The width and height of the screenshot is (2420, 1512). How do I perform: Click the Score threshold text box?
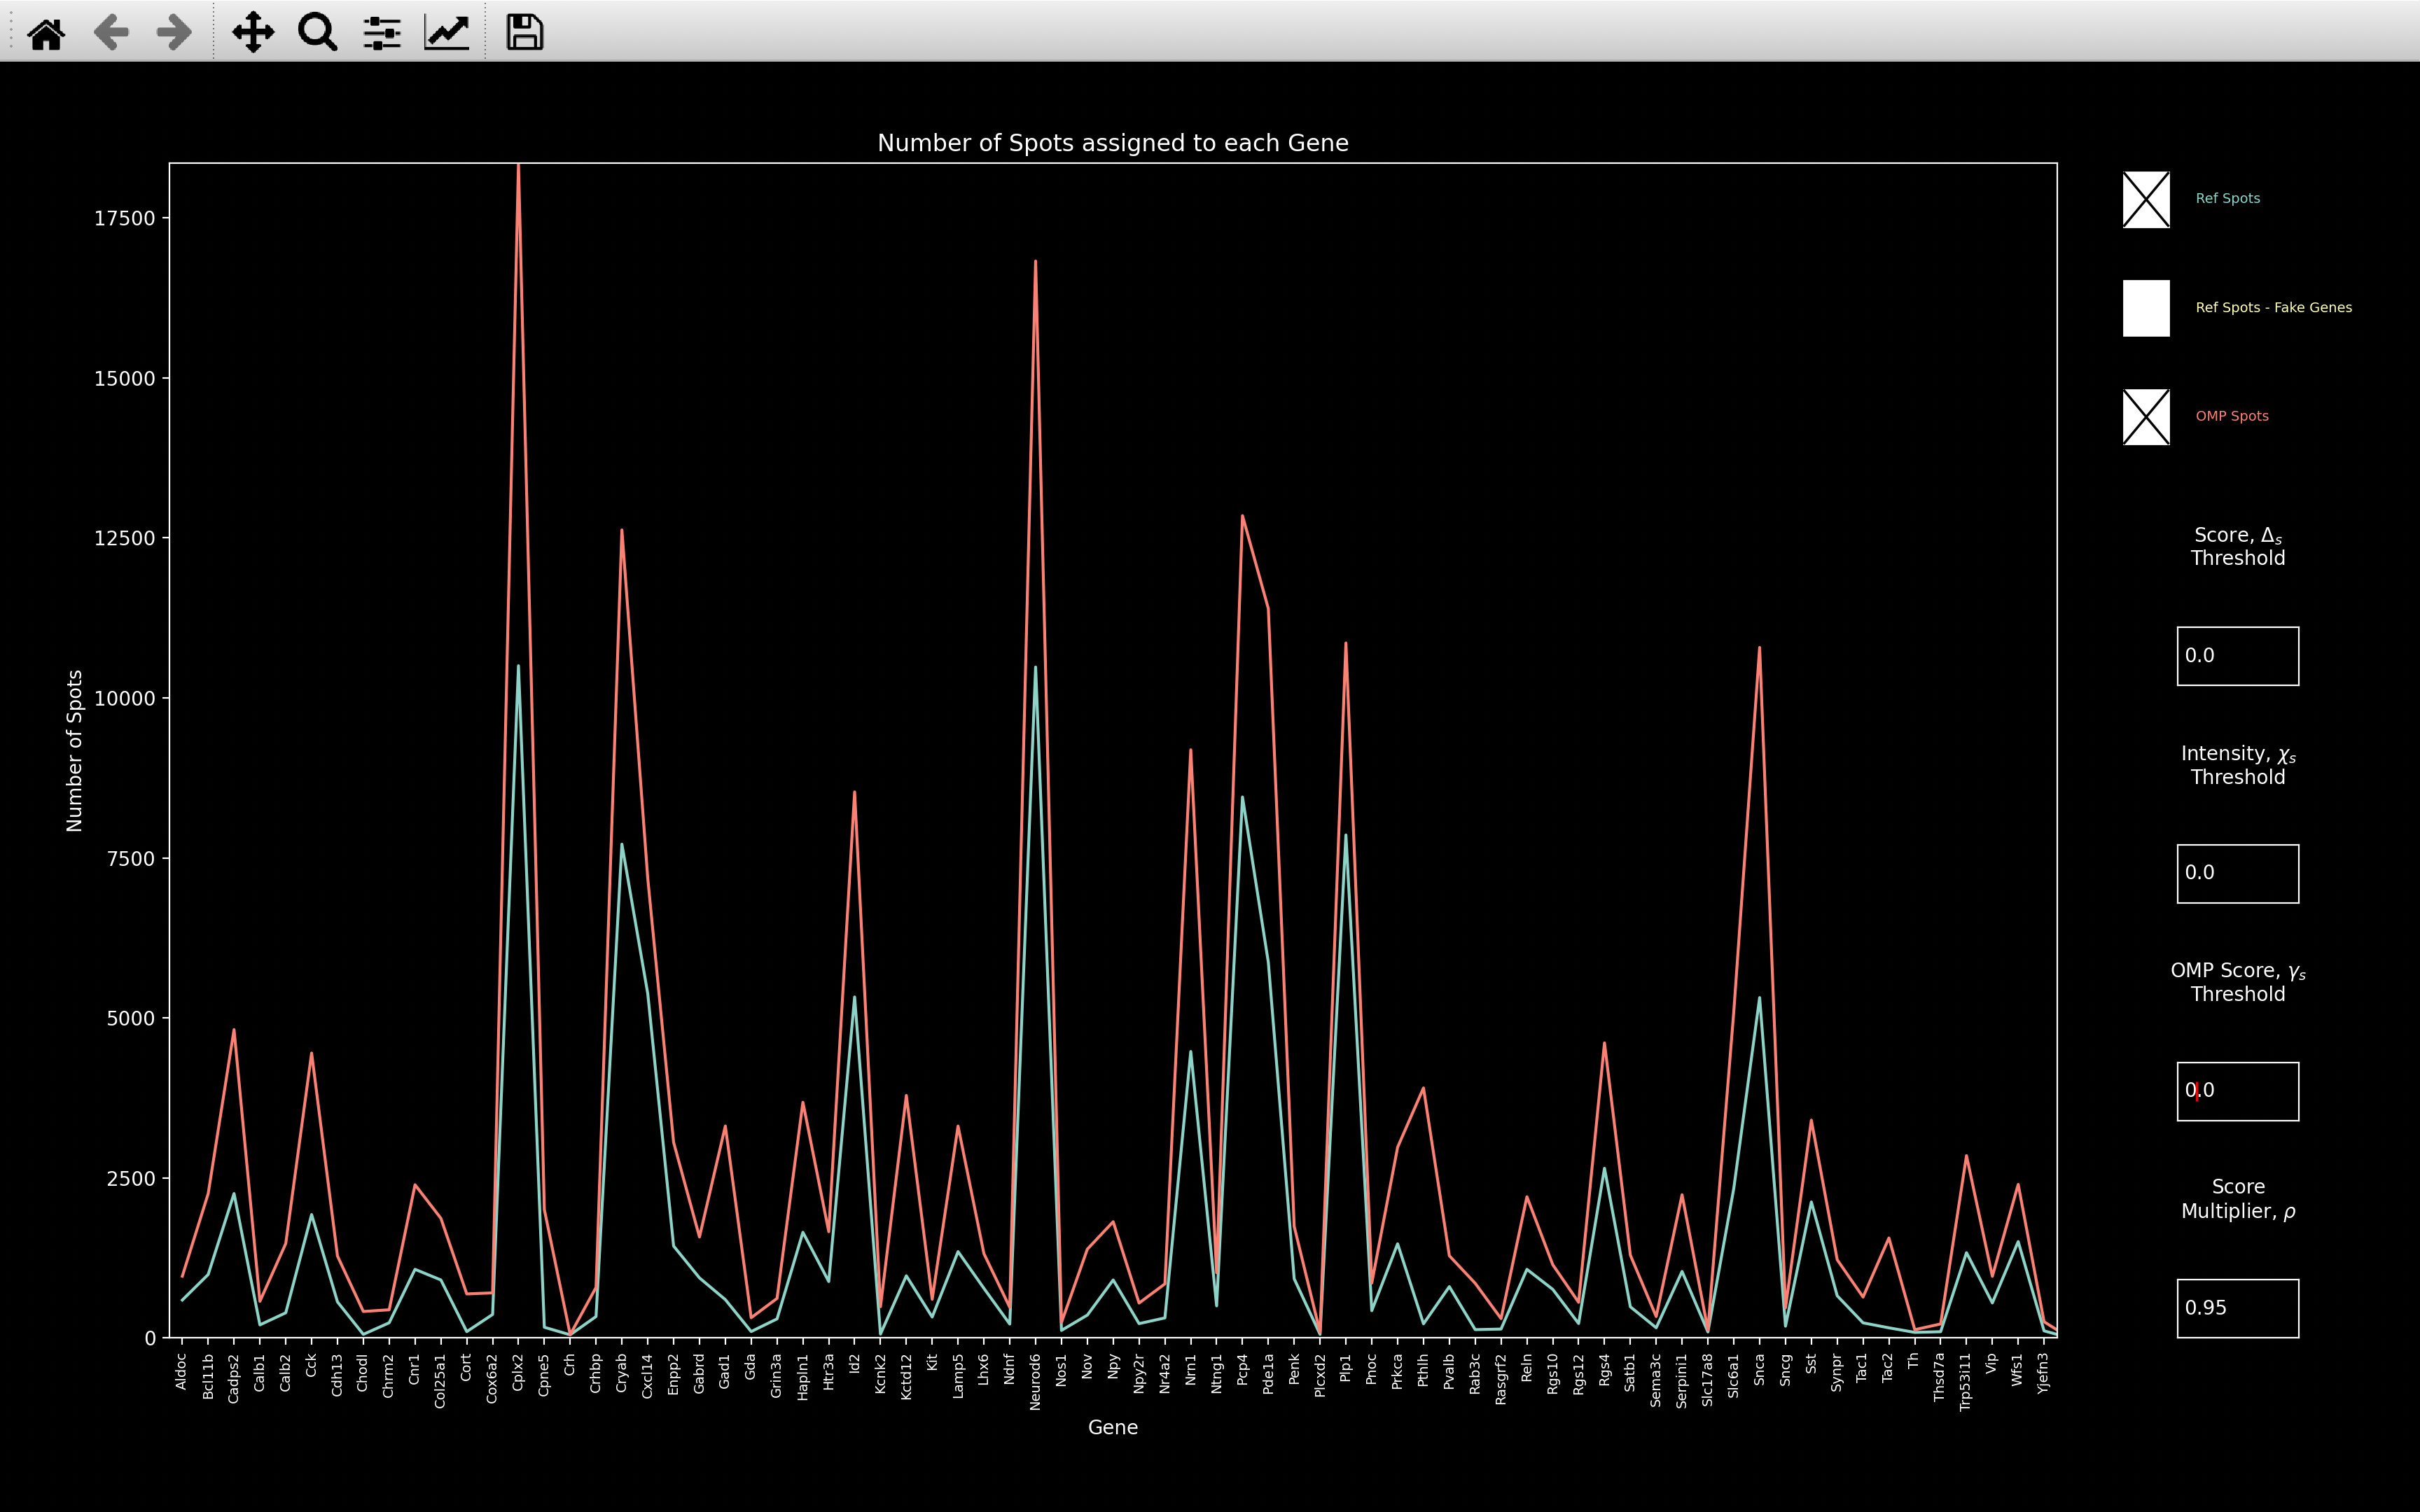(x=2238, y=656)
